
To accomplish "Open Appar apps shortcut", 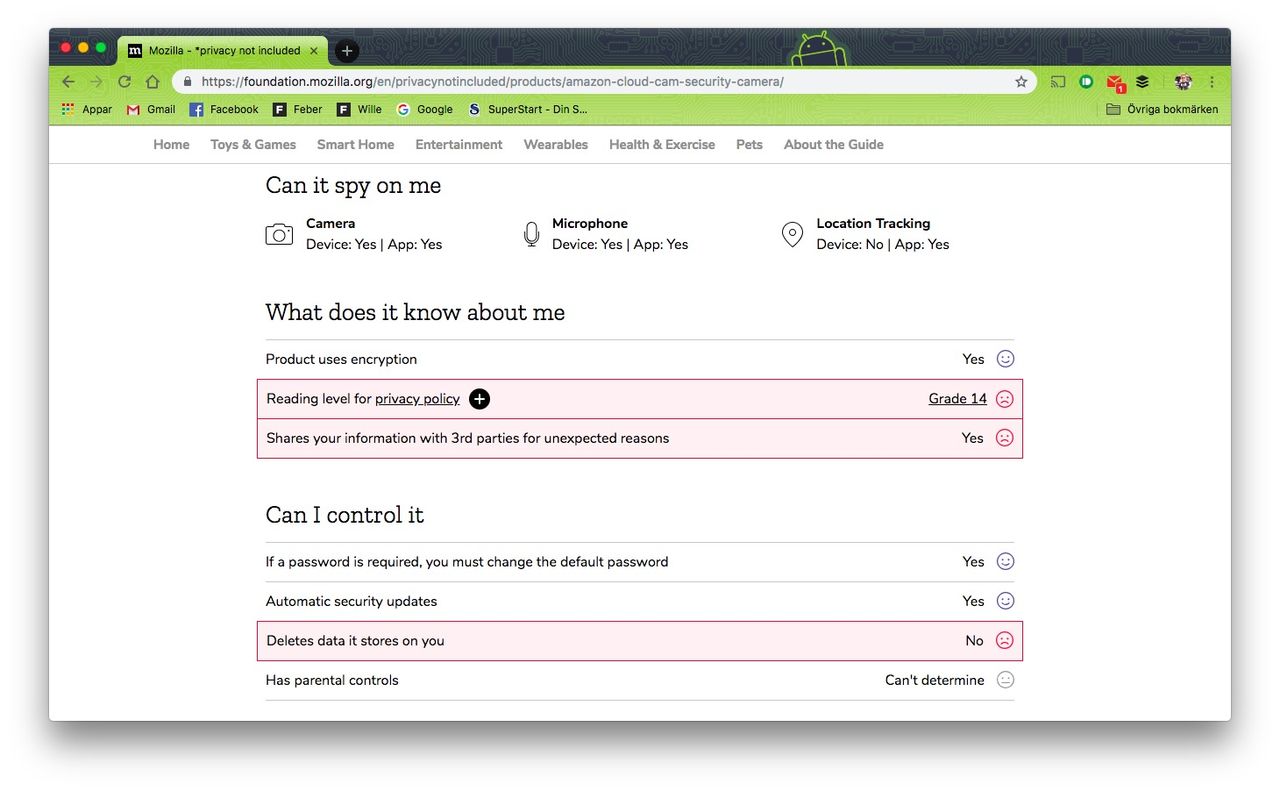I will coord(86,109).
